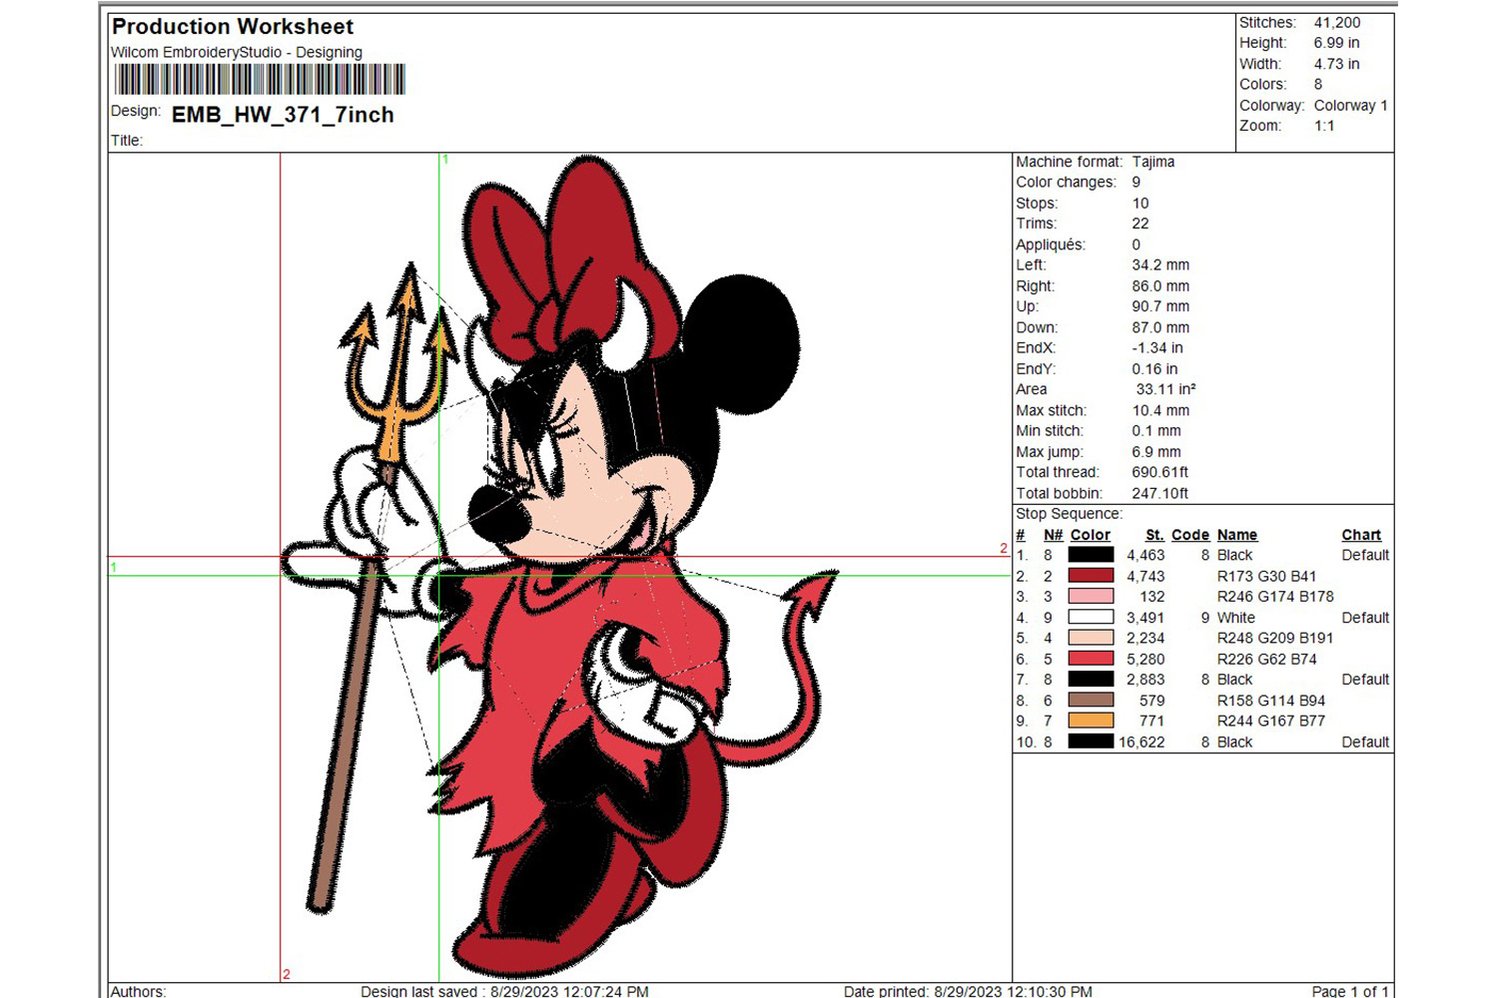Click the "Color" column header
1500x998 pixels.
[1090, 535]
